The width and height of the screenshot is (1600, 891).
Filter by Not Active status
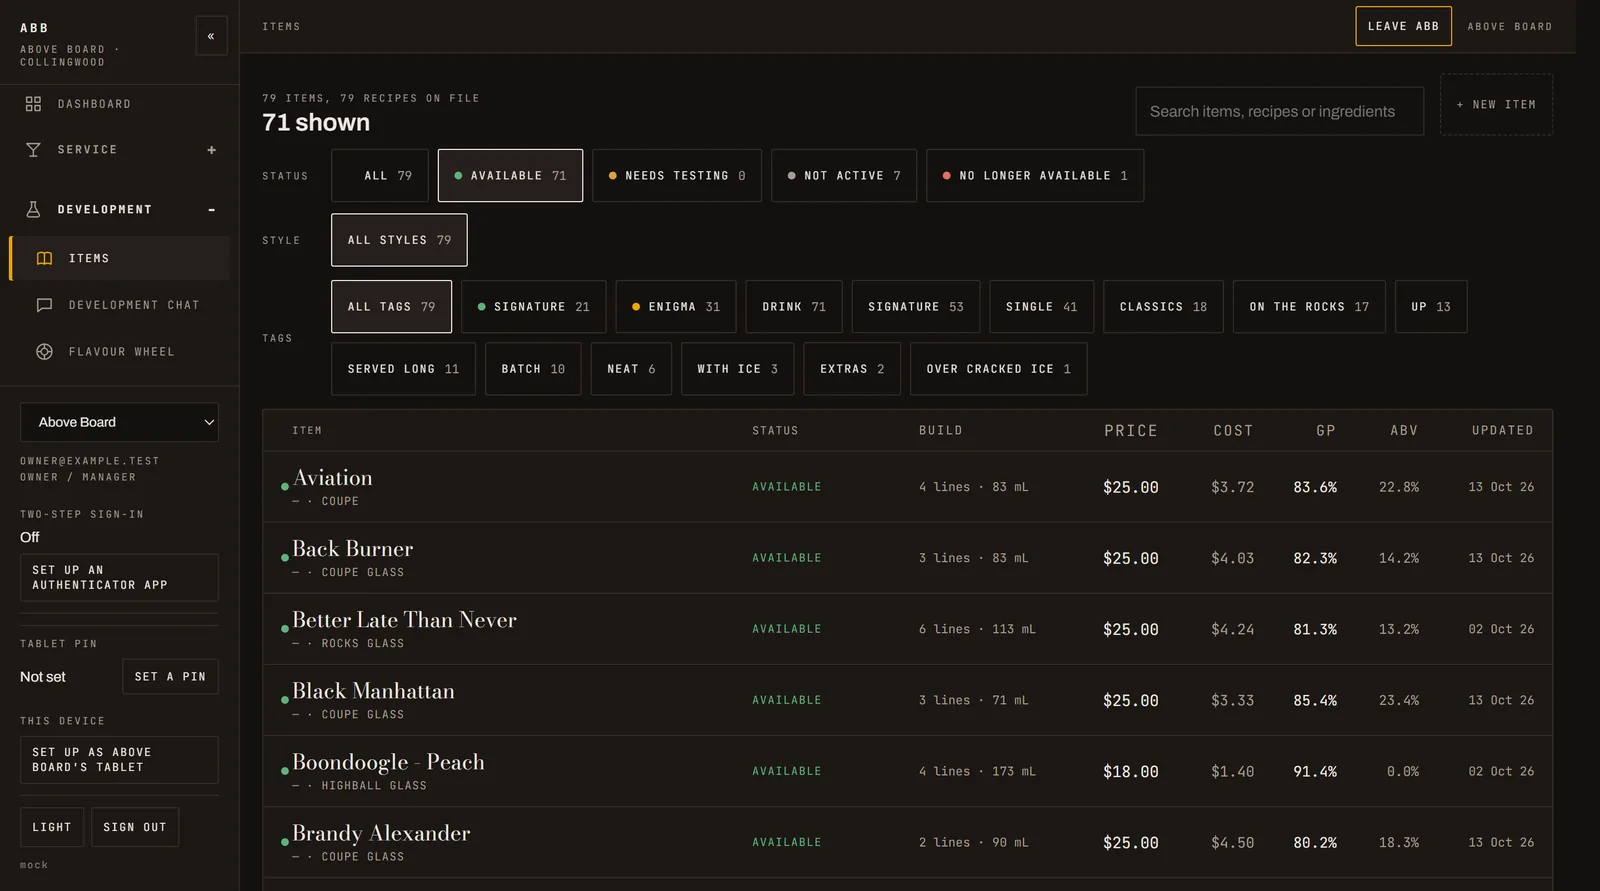click(844, 176)
